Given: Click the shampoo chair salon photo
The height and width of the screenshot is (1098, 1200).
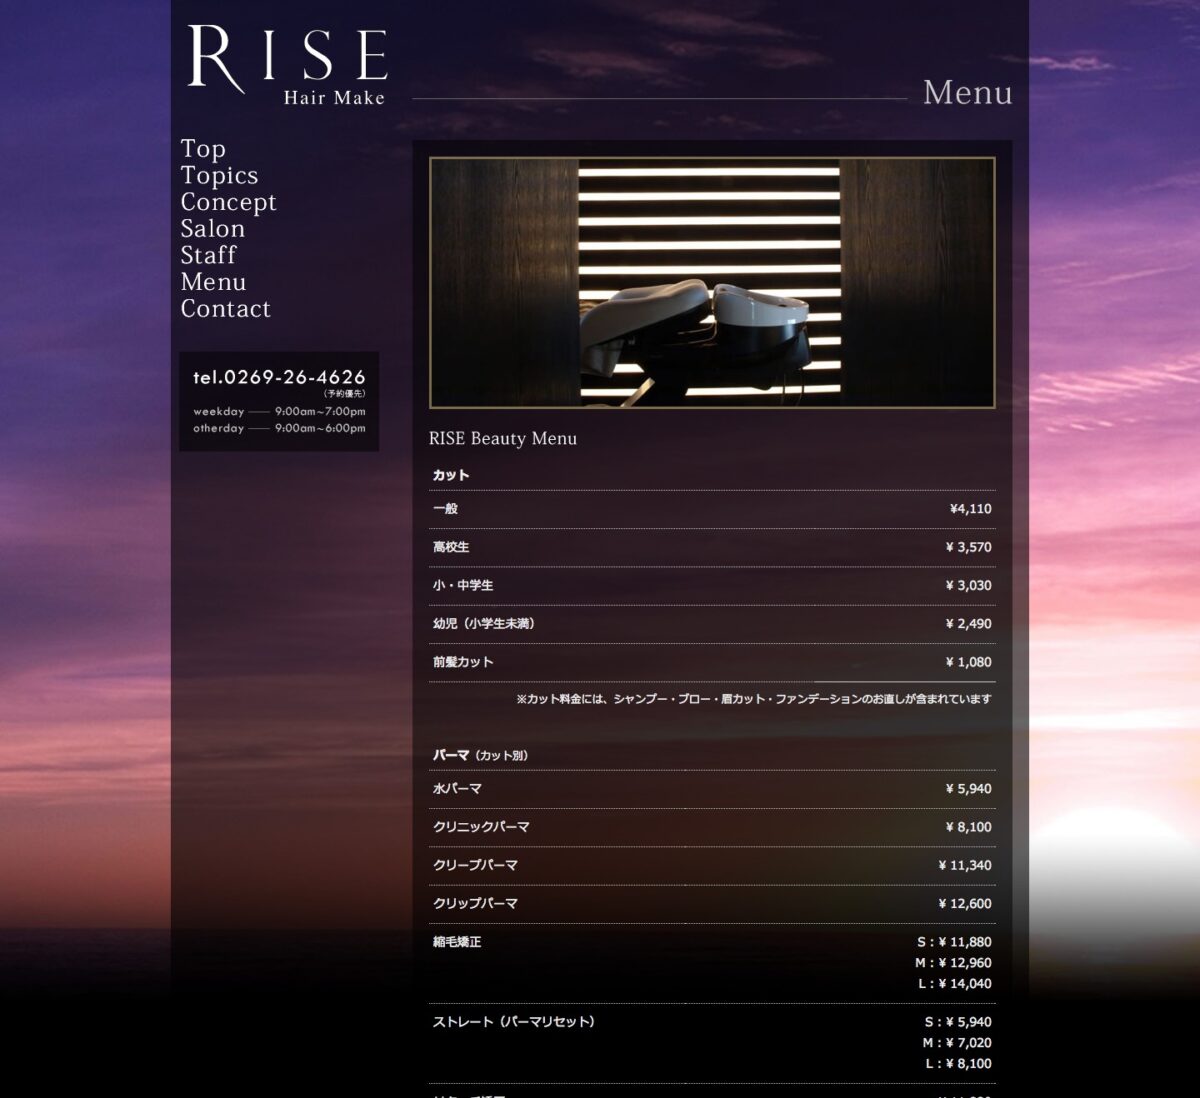Looking at the screenshot, I should point(712,283).
